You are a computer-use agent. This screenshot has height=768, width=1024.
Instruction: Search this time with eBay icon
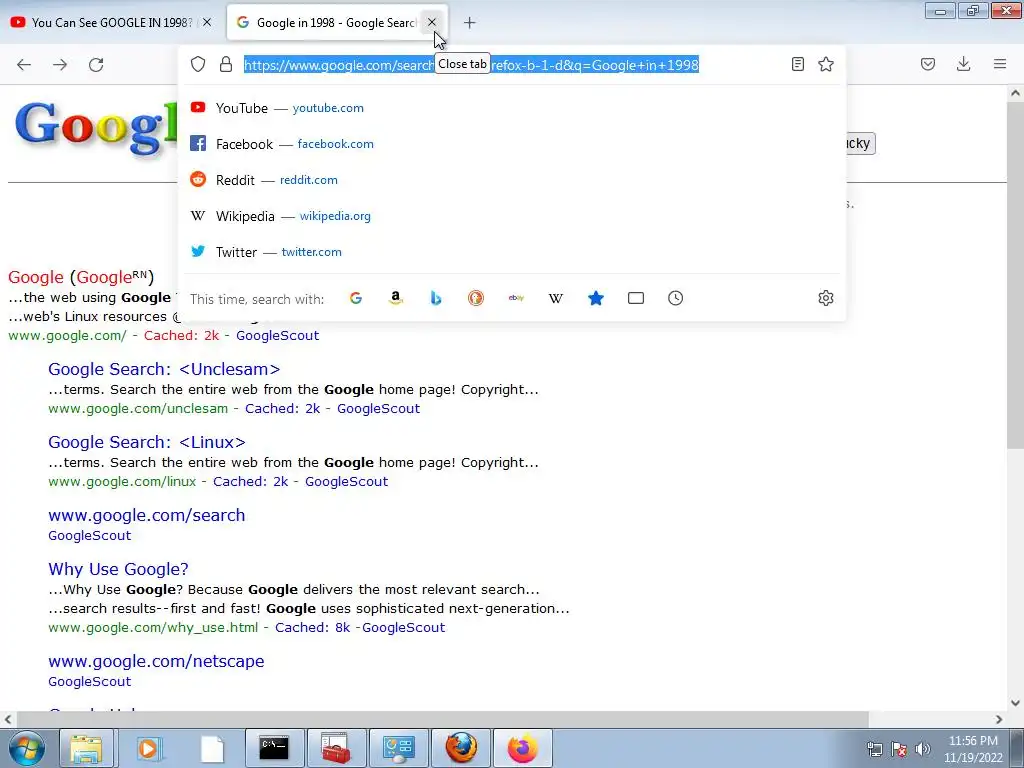point(516,298)
